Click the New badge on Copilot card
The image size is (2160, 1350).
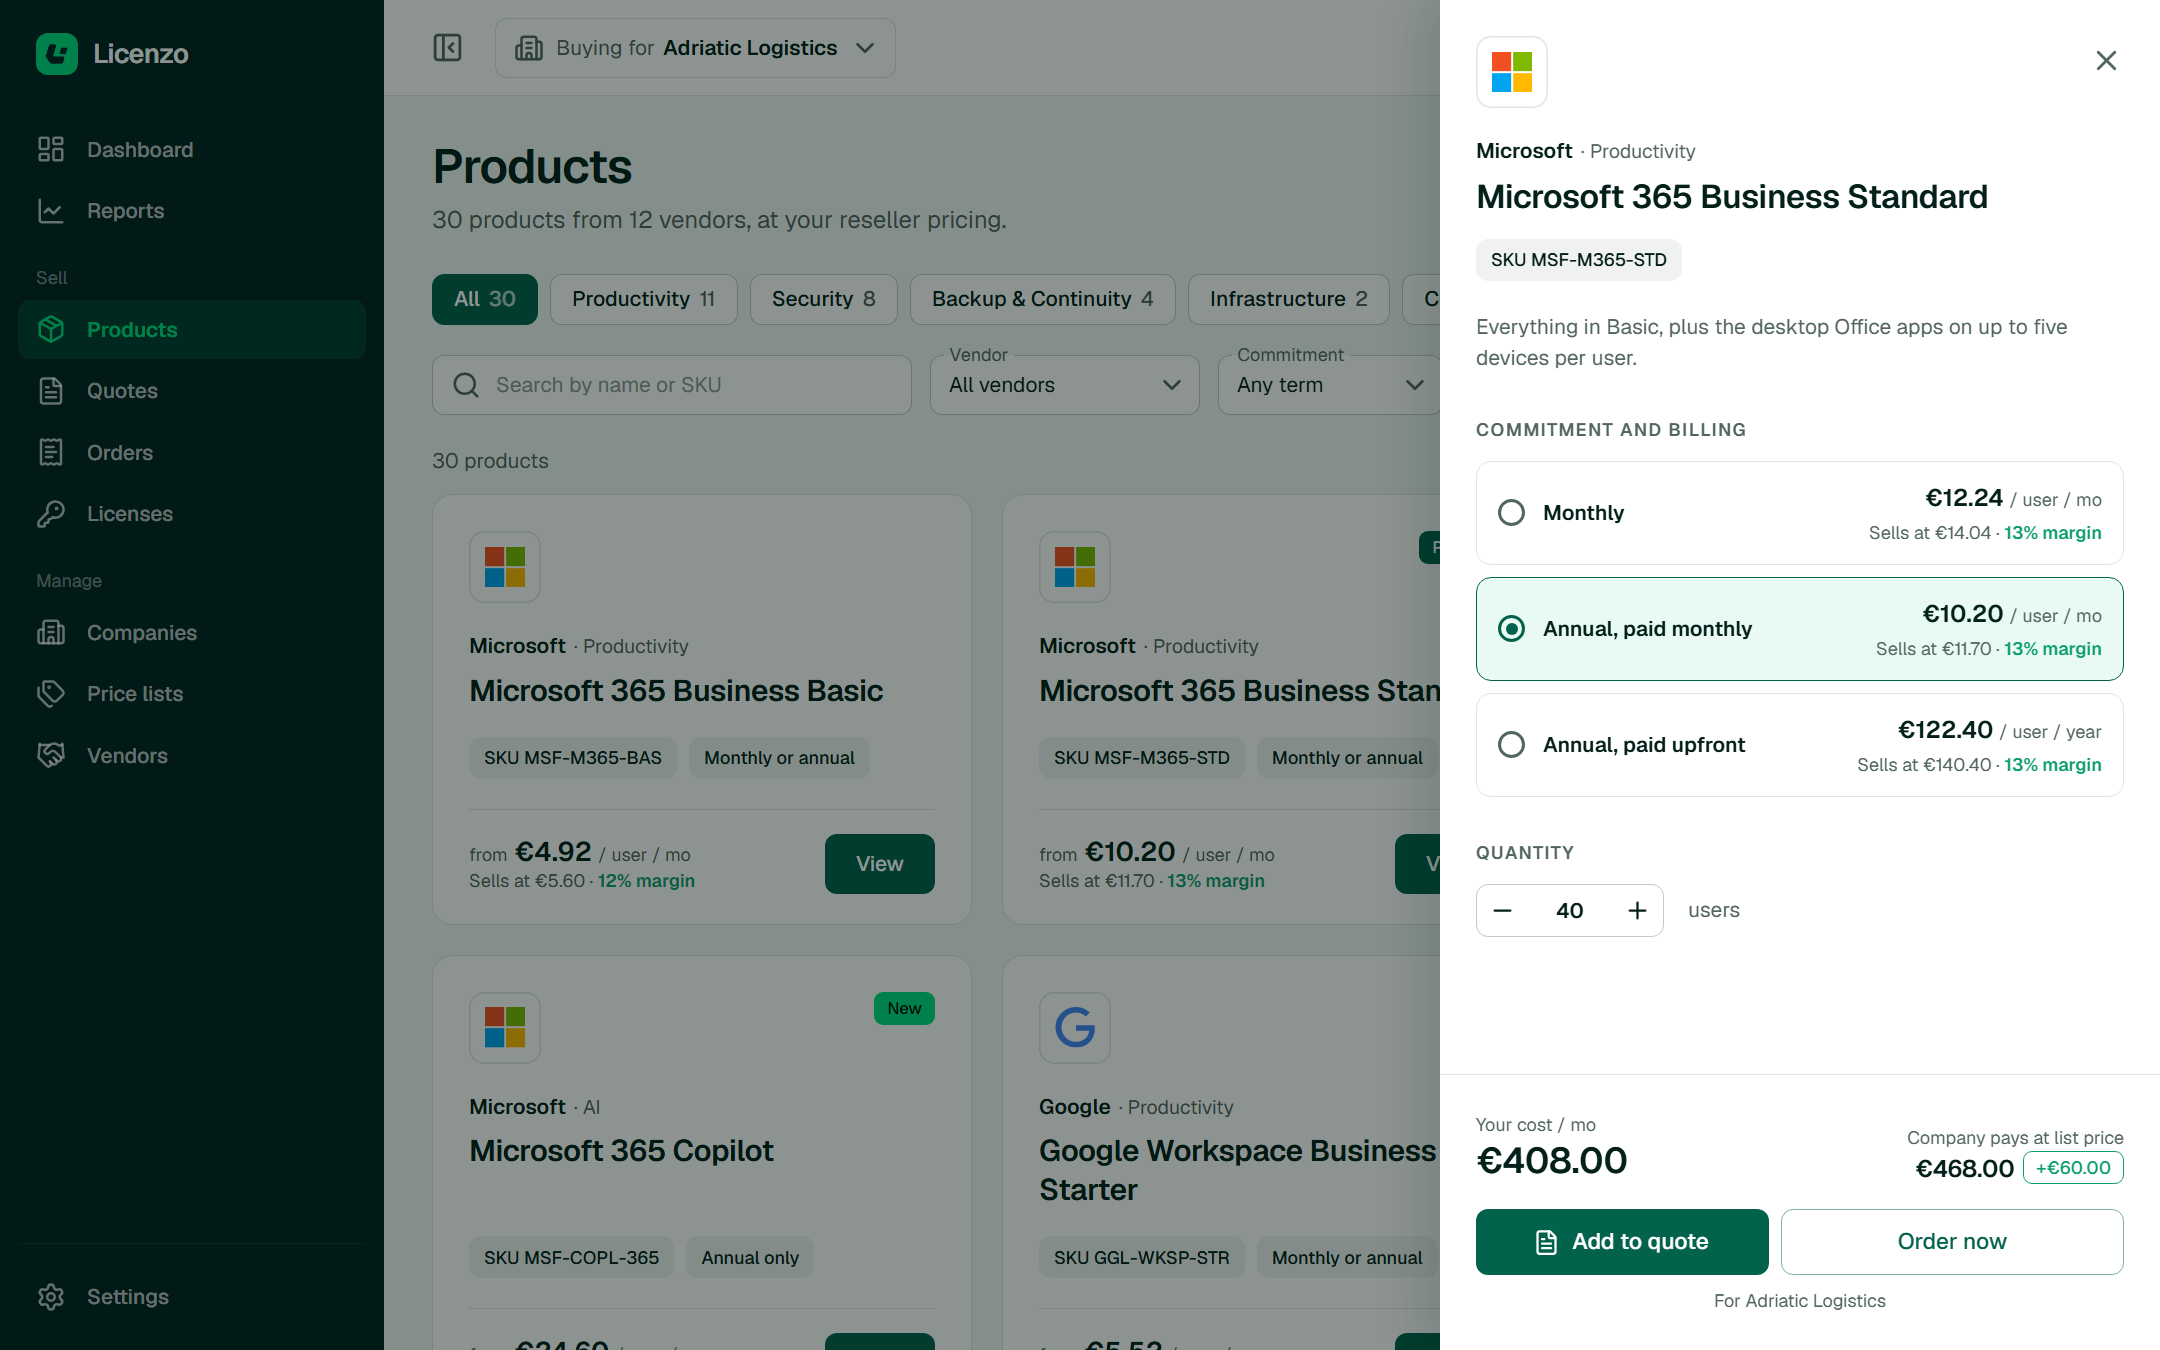(905, 1008)
